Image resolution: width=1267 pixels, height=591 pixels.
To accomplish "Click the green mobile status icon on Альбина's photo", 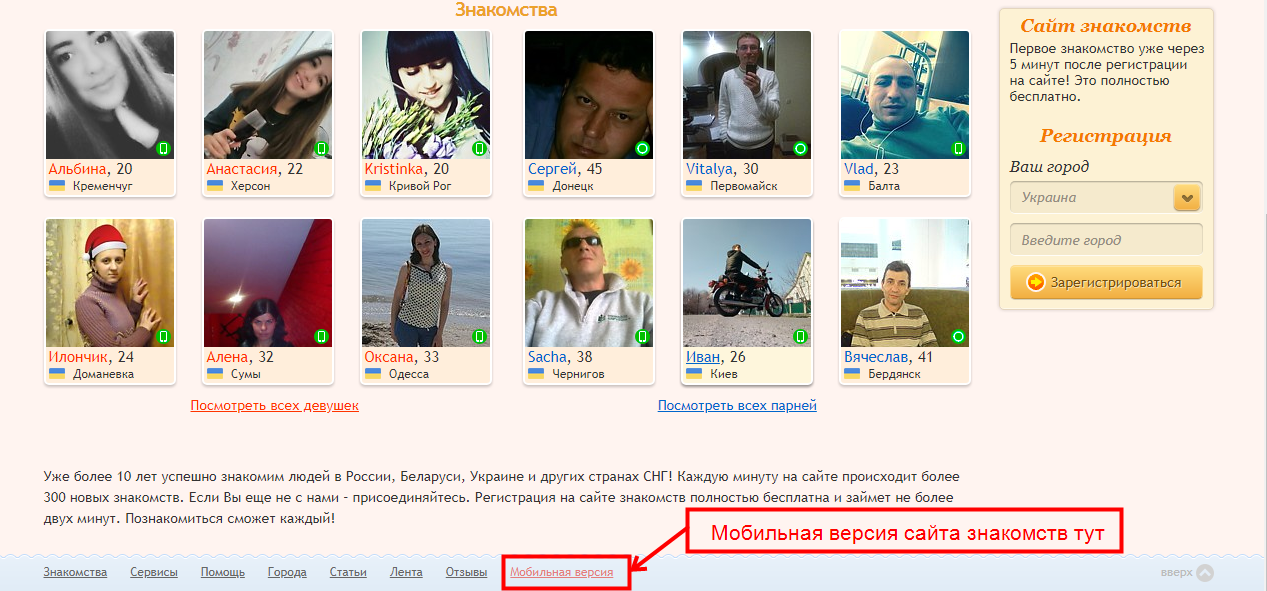I will [x=164, y=148].
